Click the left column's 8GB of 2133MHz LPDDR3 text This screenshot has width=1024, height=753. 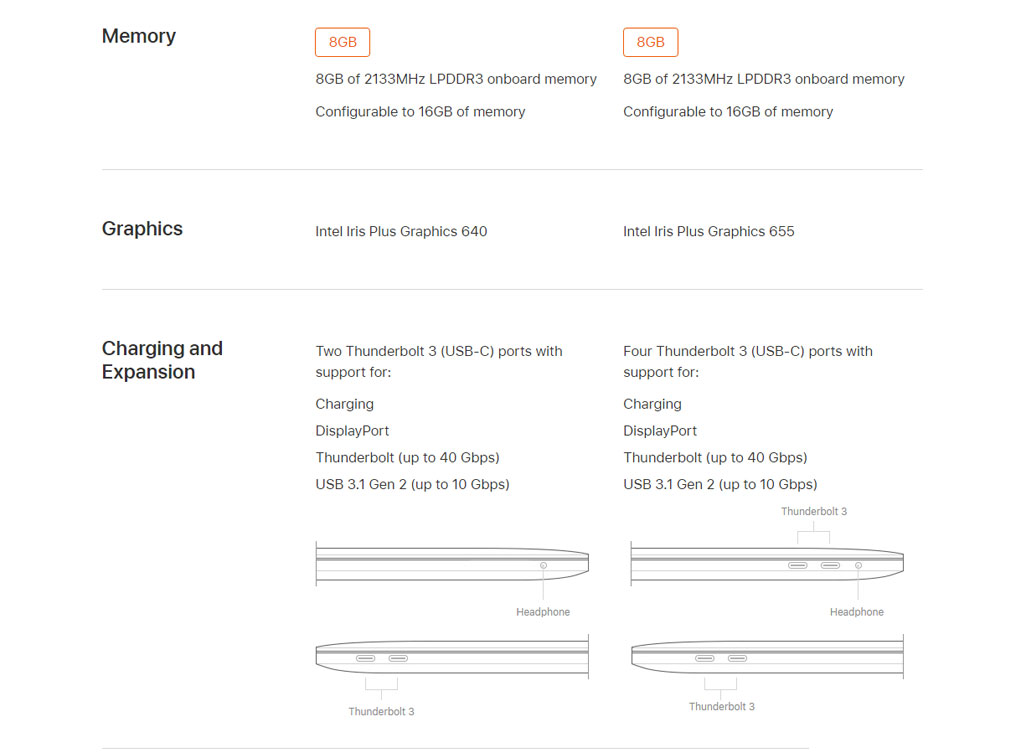point(456,79)
